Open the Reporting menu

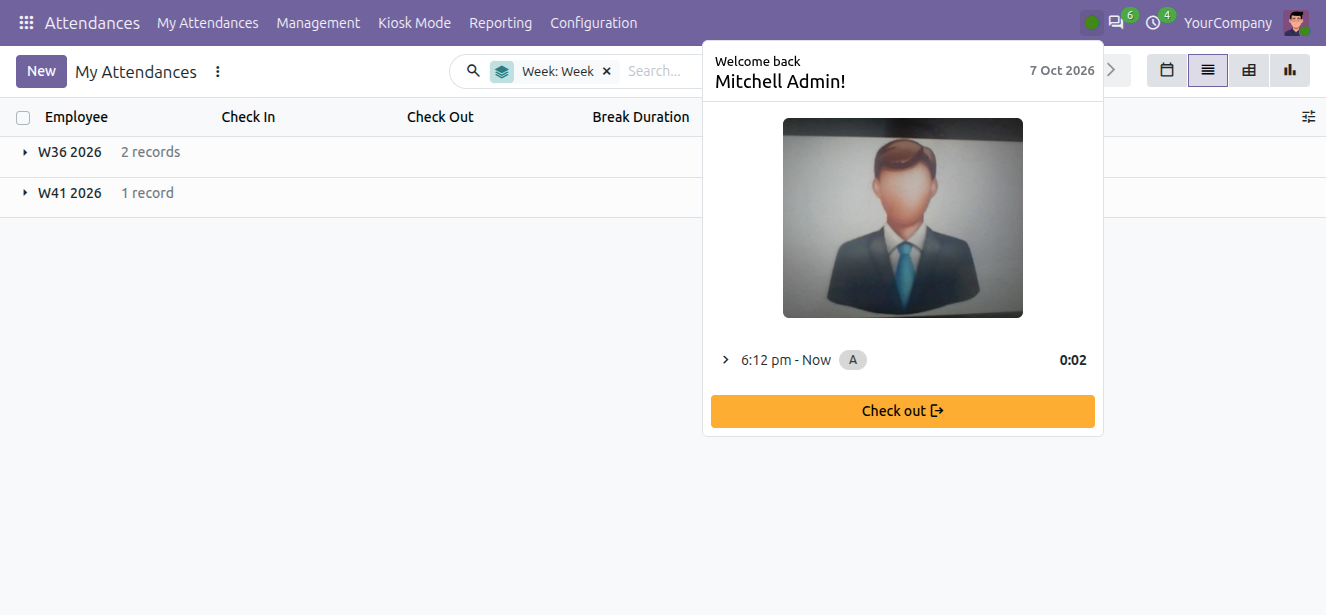(x=500, y=22)
